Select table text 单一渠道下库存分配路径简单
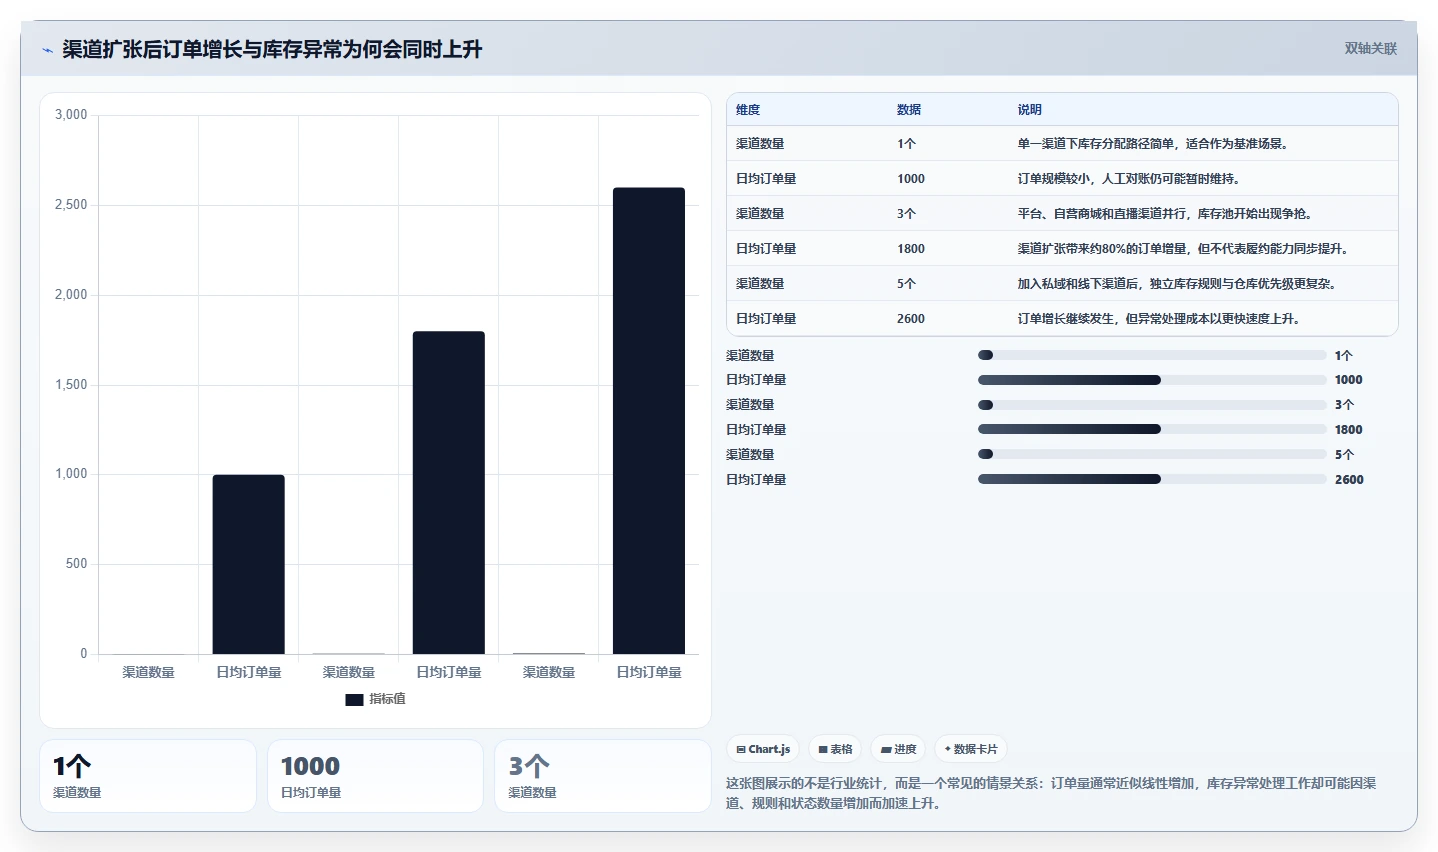 (x=1095, y=144)
